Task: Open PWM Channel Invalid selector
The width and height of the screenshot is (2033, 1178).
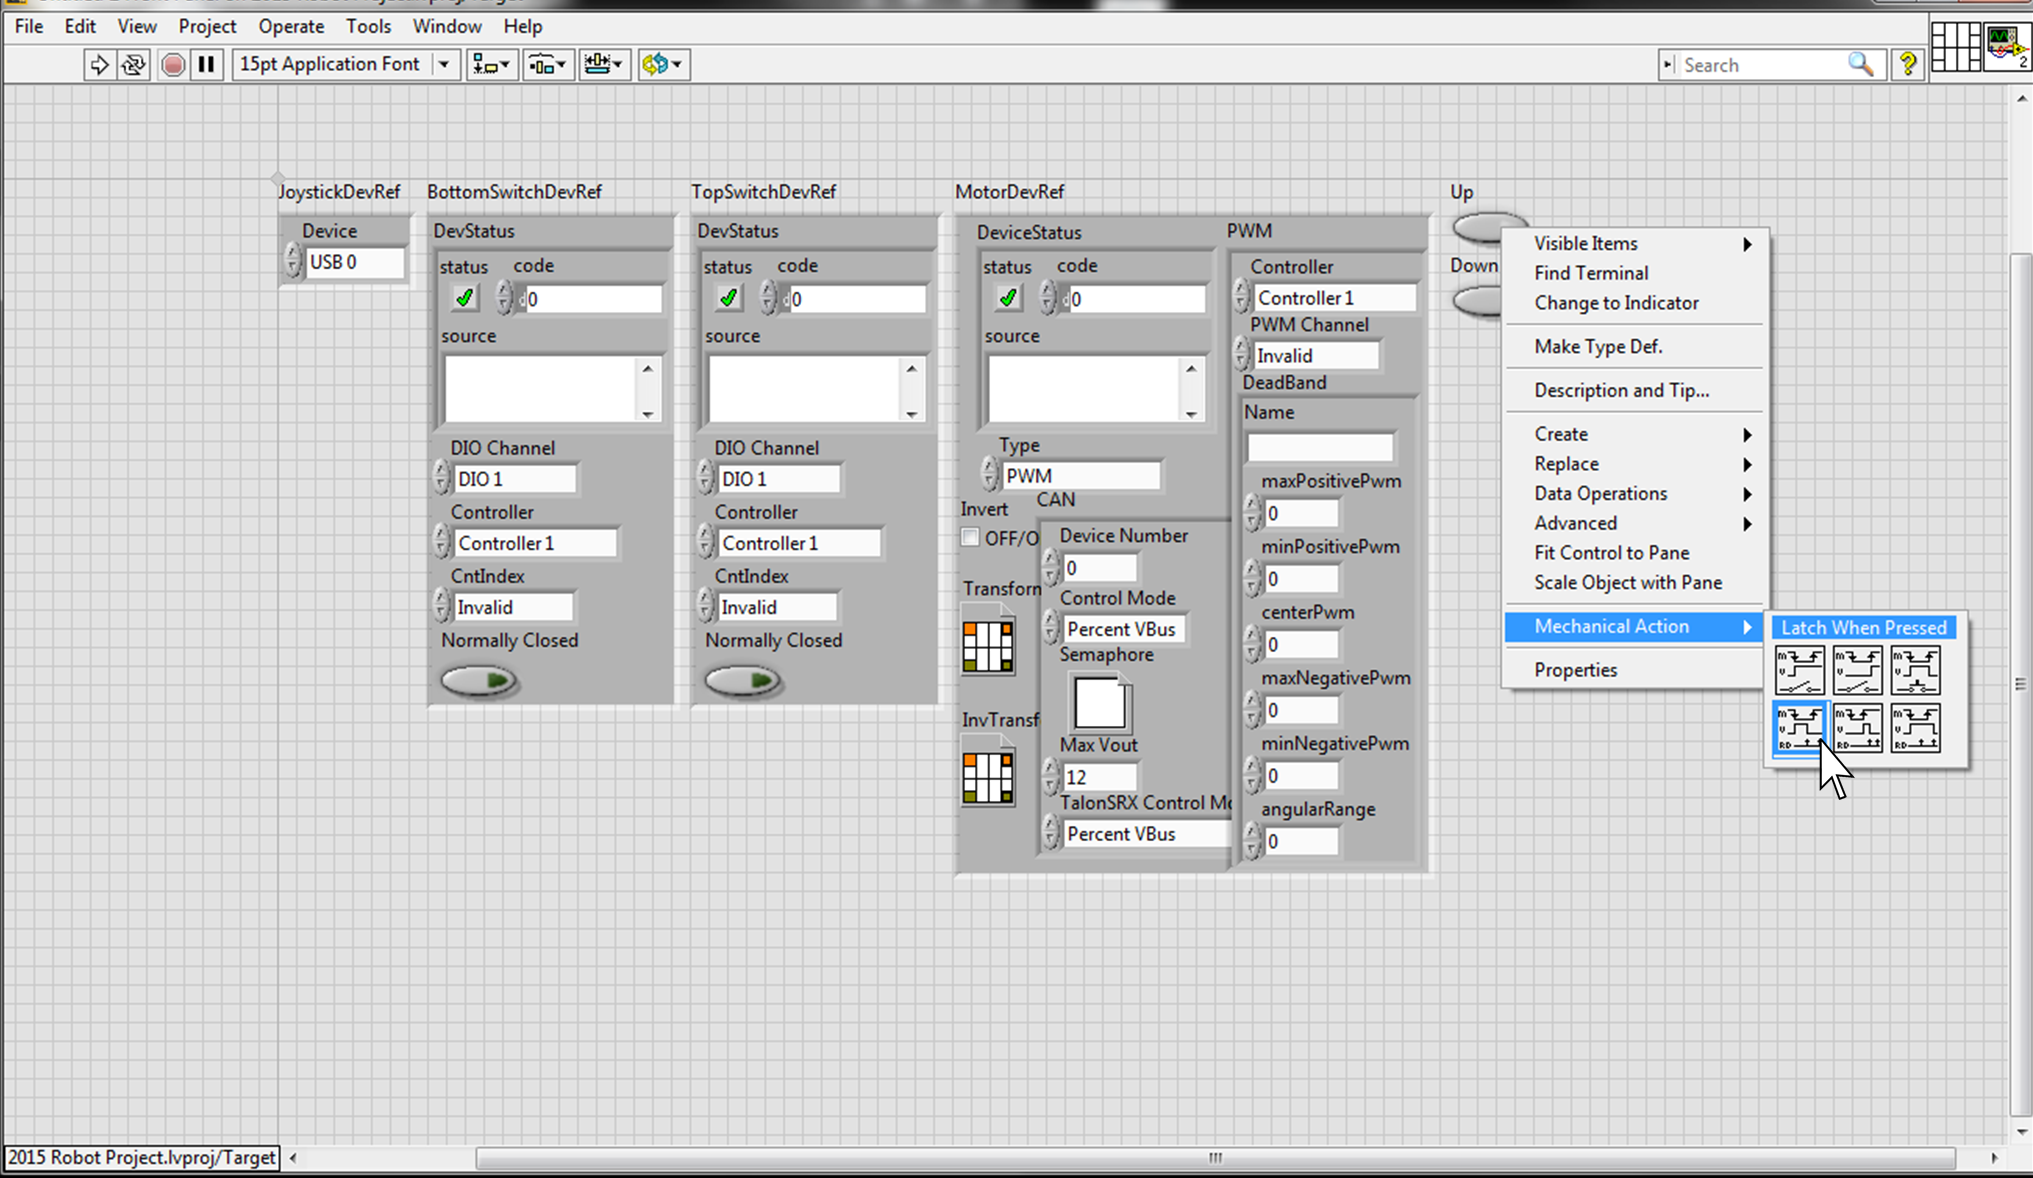Action: point(1316,356)
